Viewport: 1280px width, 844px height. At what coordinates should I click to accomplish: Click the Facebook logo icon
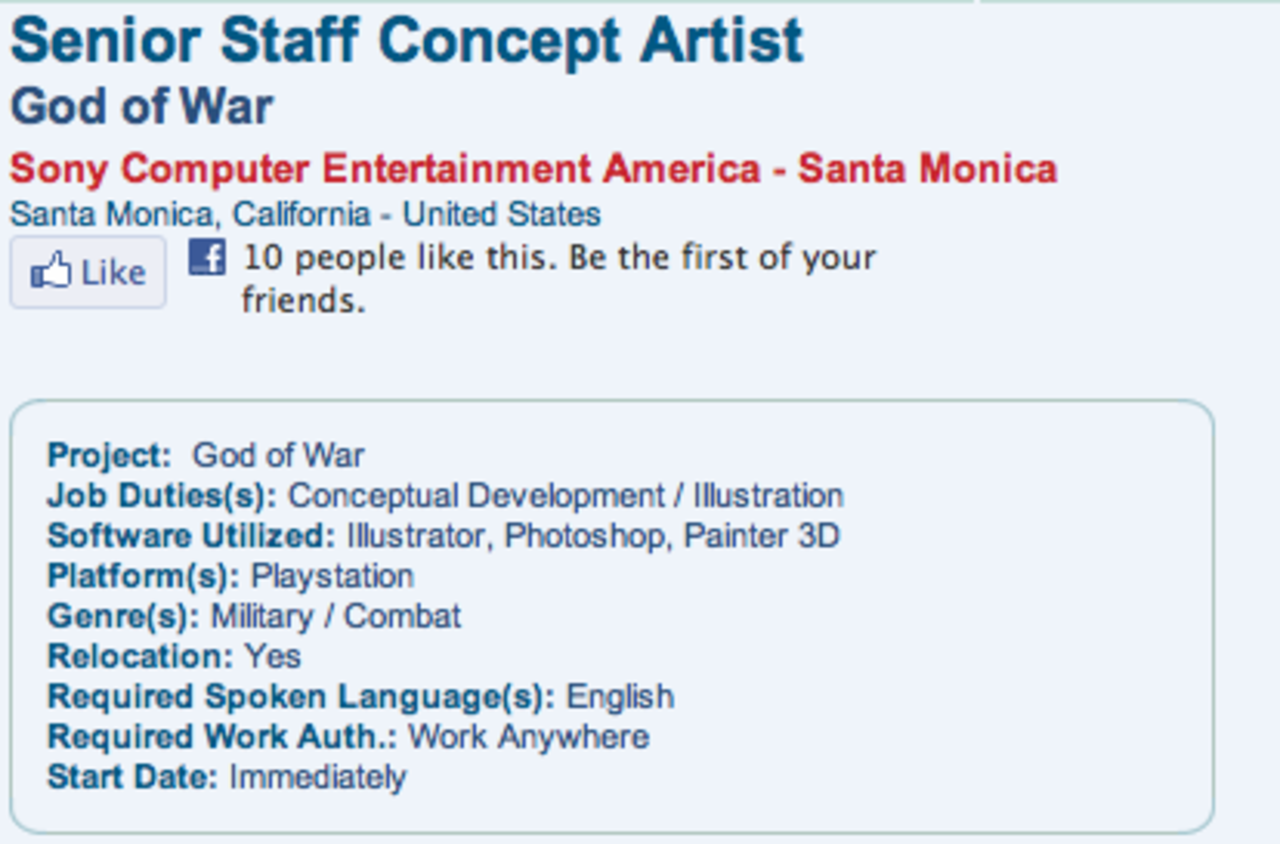[207, 258]
